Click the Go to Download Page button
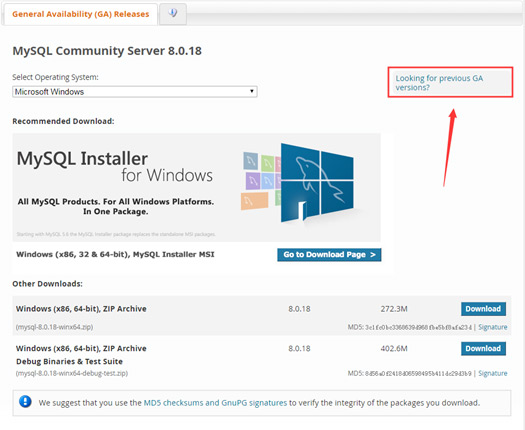This screenshot has width=525, height=430. [x=329, y=255]
